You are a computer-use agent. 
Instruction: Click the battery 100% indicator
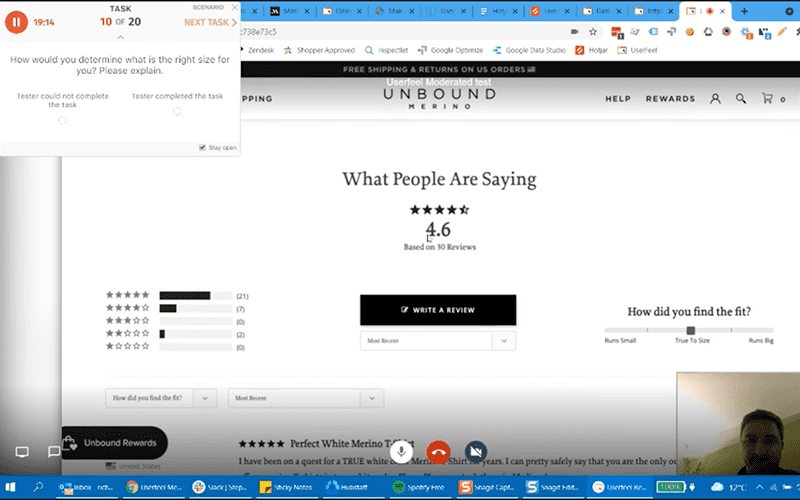[x=670, y=487]
